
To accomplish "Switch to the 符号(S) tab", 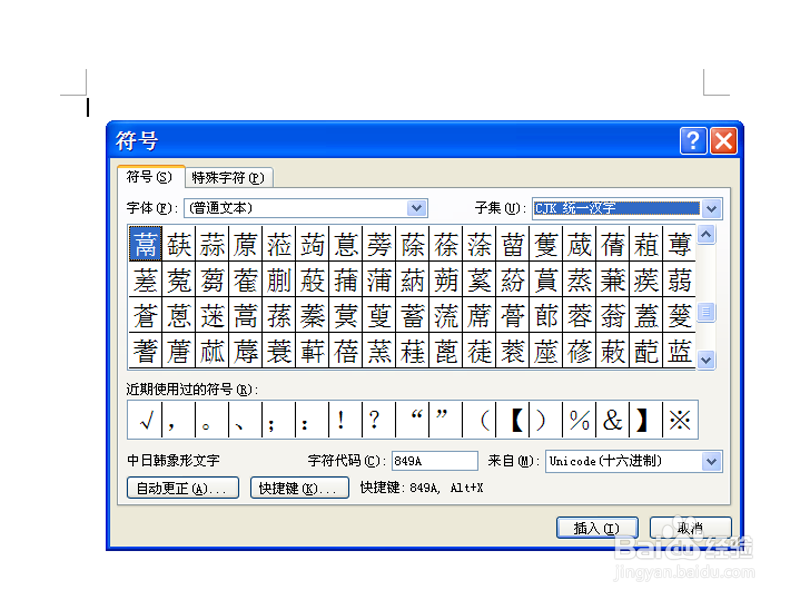I will (x=150, y=177).
